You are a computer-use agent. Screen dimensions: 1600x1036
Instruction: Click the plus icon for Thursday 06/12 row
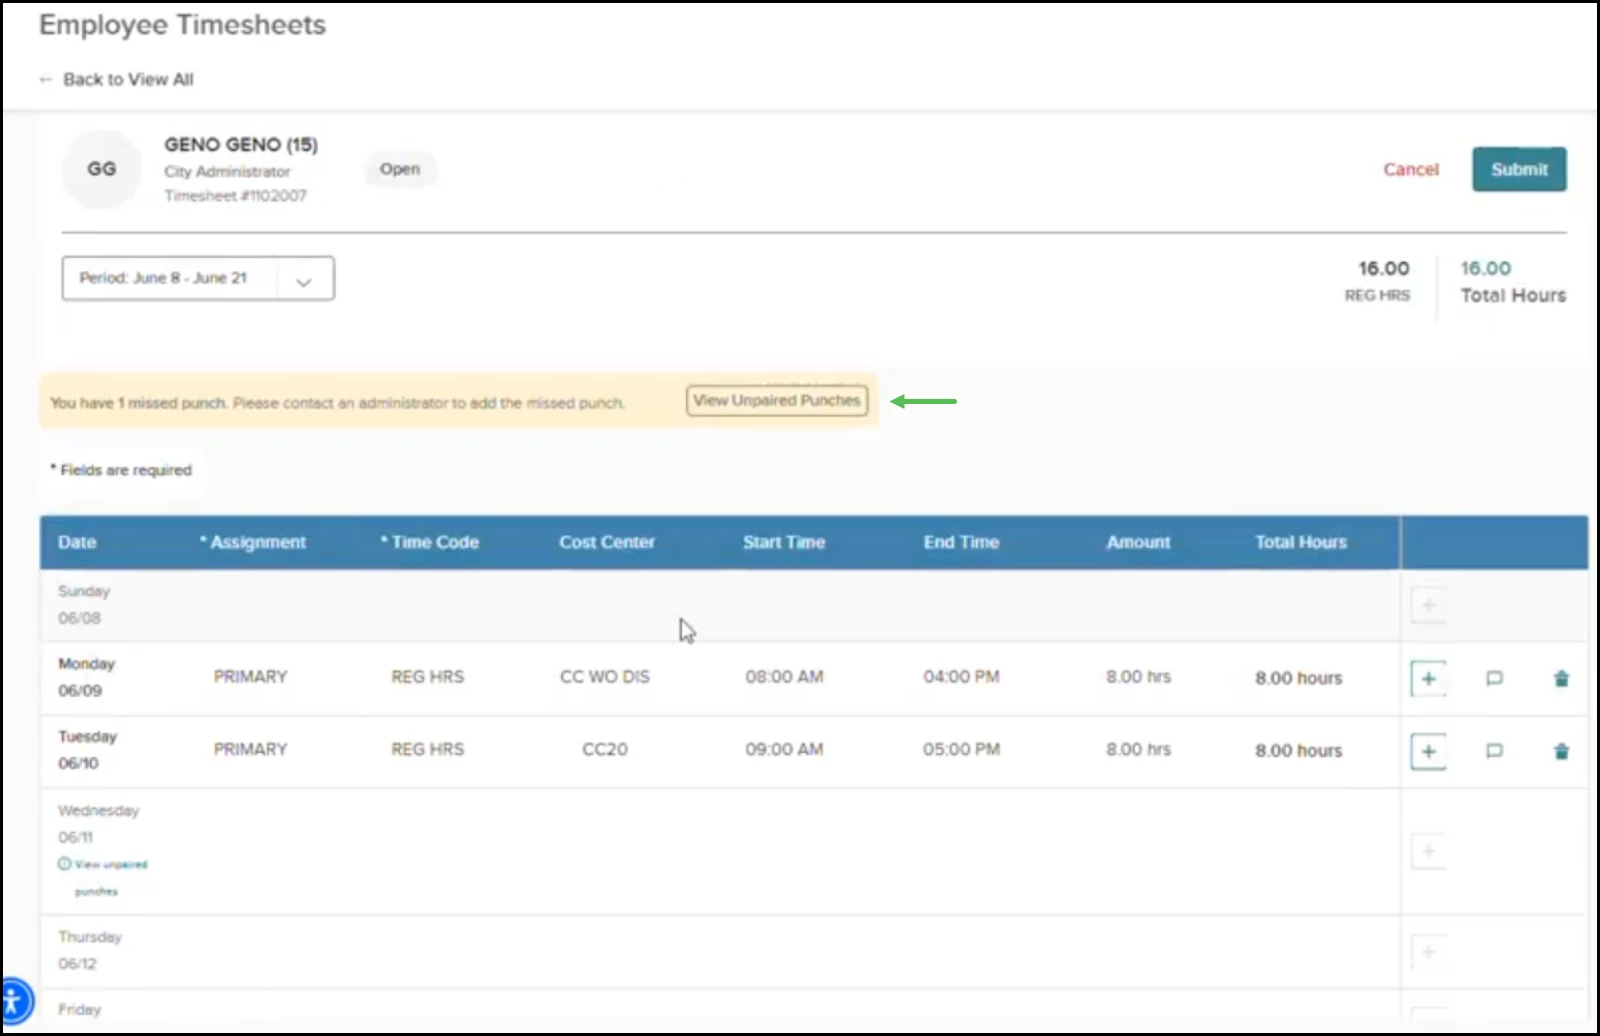point(1428,952)
